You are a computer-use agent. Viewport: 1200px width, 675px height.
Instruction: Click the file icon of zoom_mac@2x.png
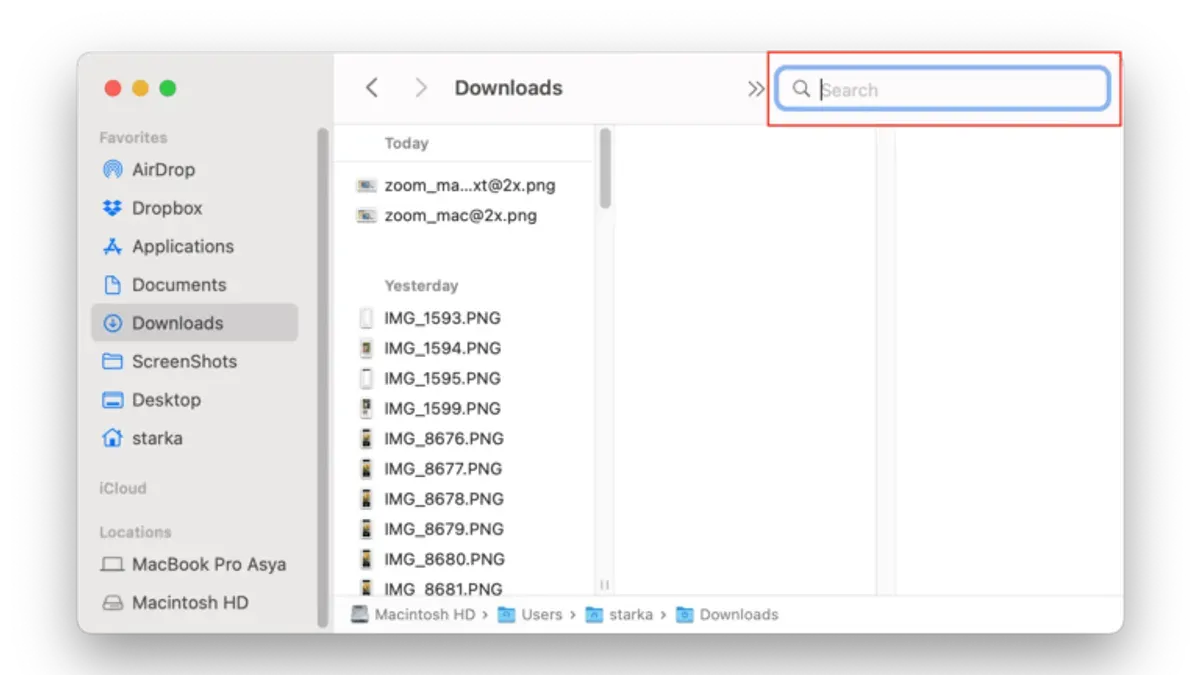click(367, 215)
